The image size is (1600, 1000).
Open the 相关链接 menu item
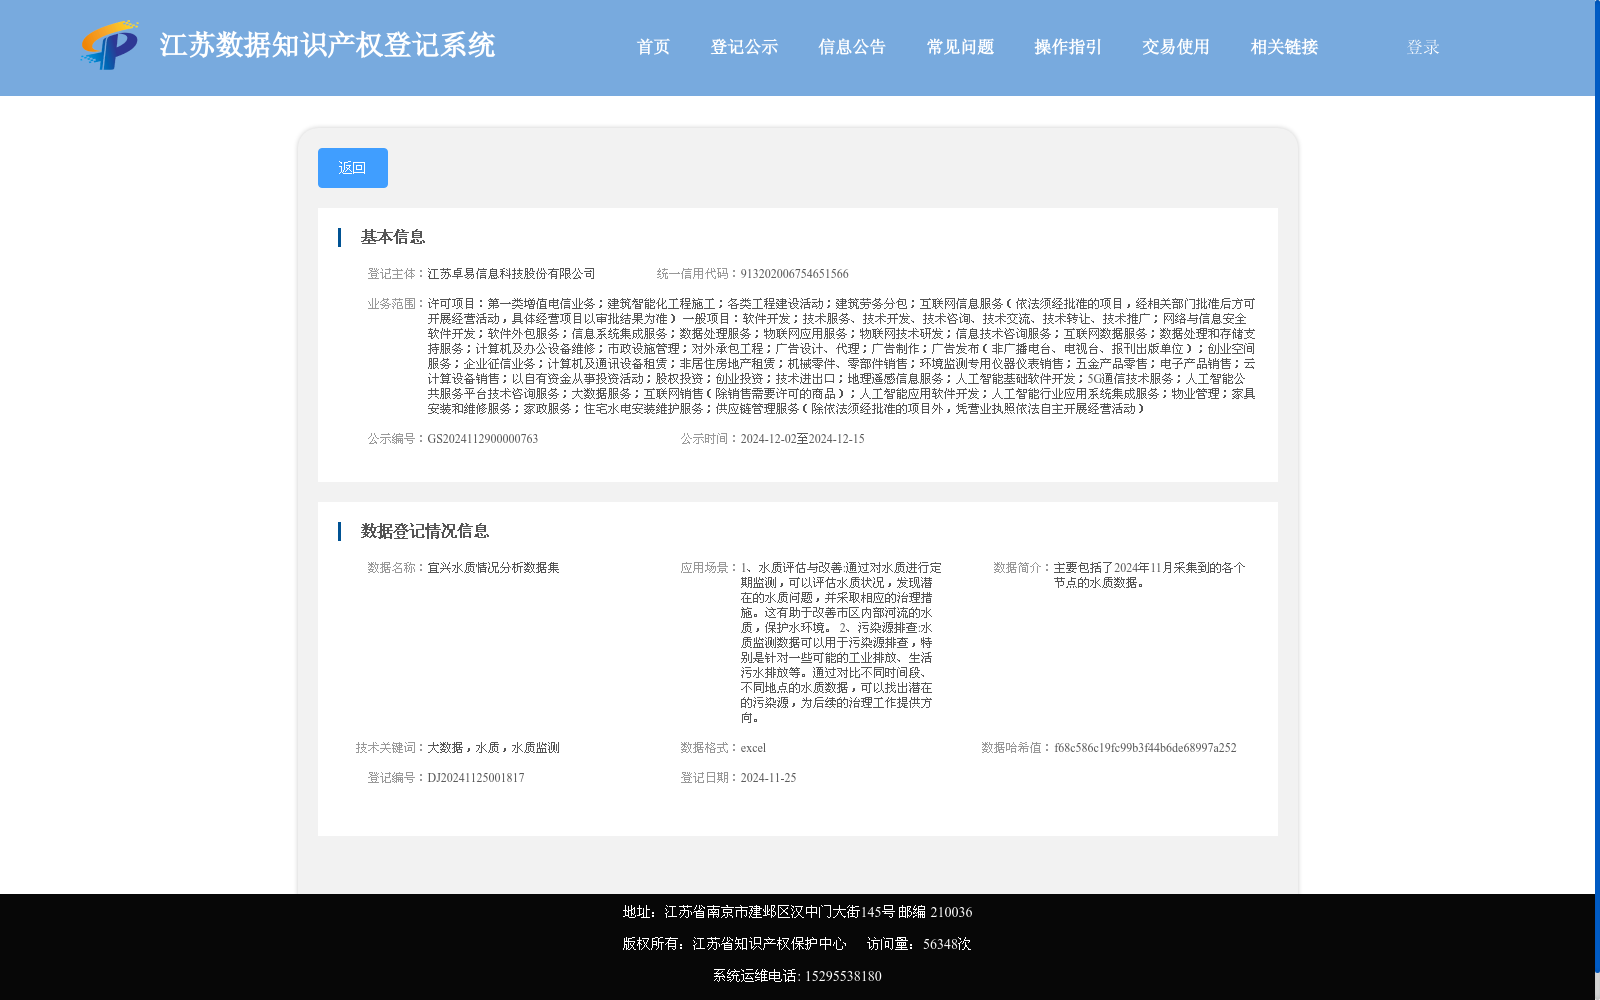click(x=1284, y=47)
